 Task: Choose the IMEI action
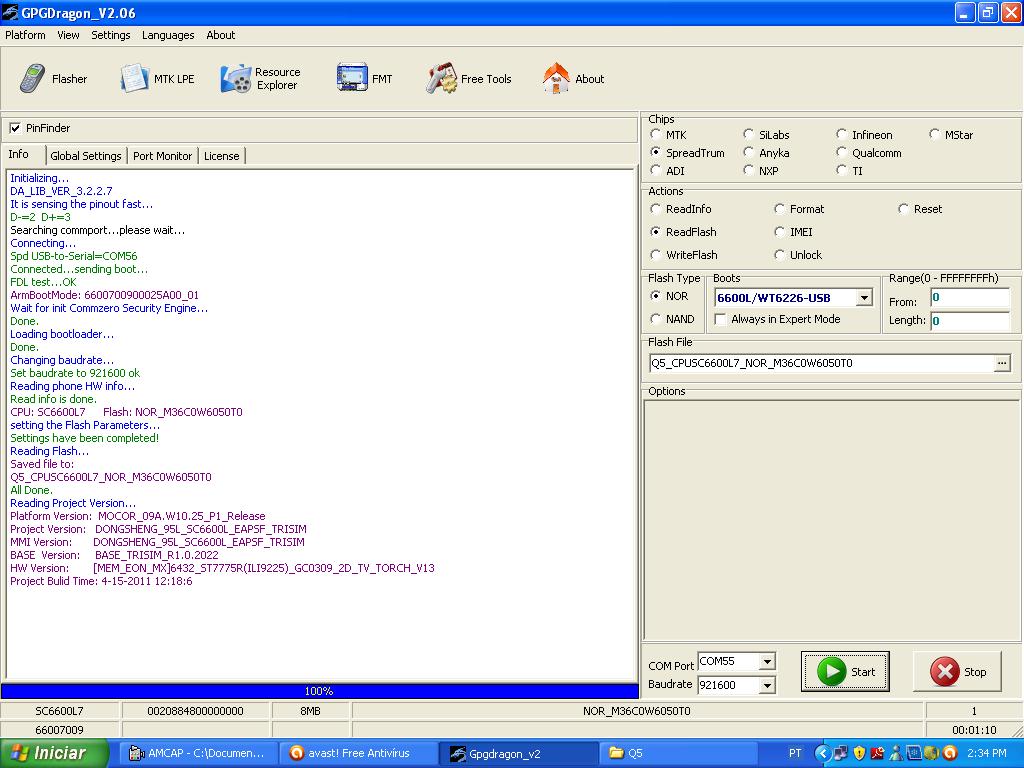pos(779,231)
